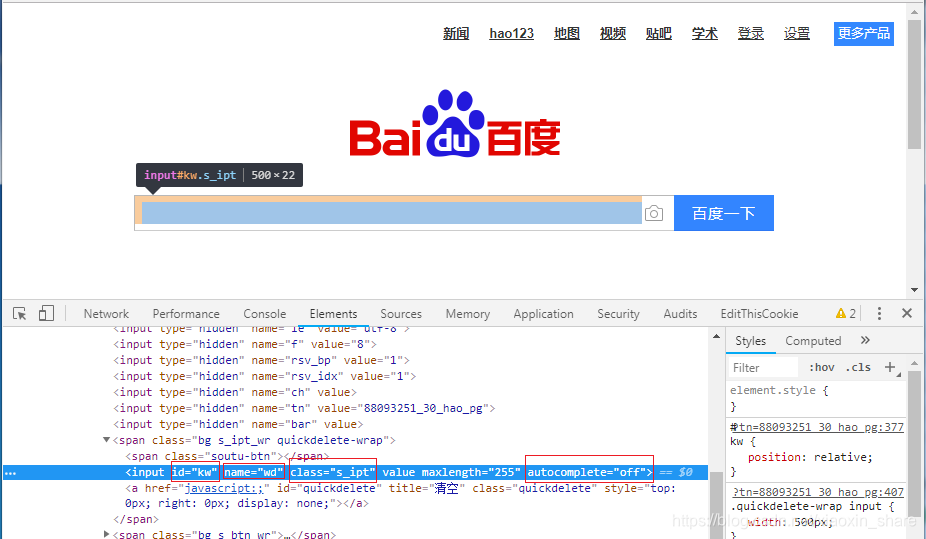Select the input name="ch" row
The height and width of the screenshot is (539, 926).
235,392
